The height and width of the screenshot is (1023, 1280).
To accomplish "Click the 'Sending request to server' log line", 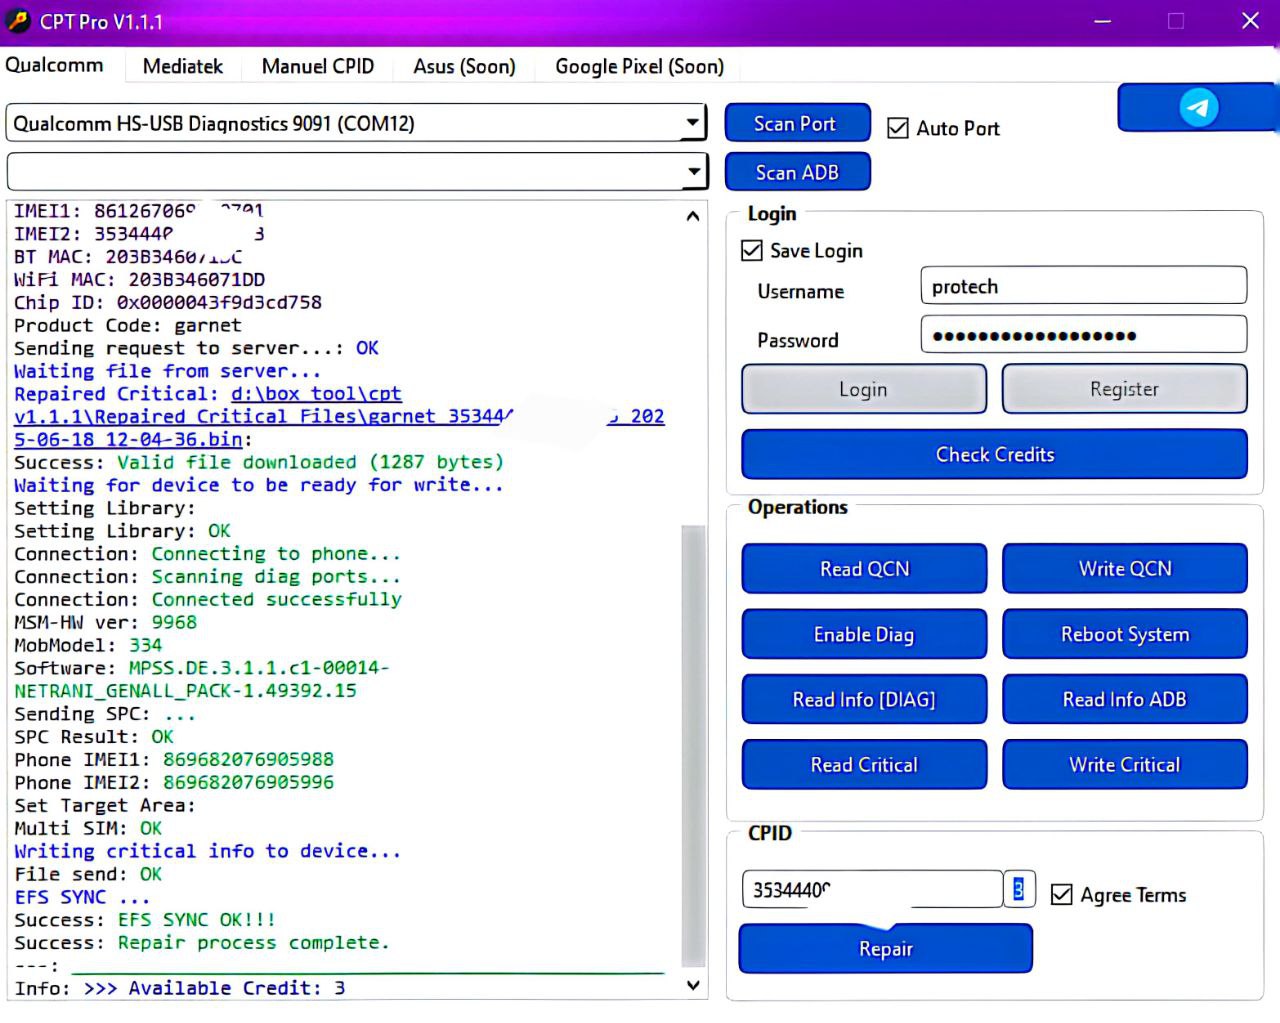I will pyautogui.click(x=196, y=348).
